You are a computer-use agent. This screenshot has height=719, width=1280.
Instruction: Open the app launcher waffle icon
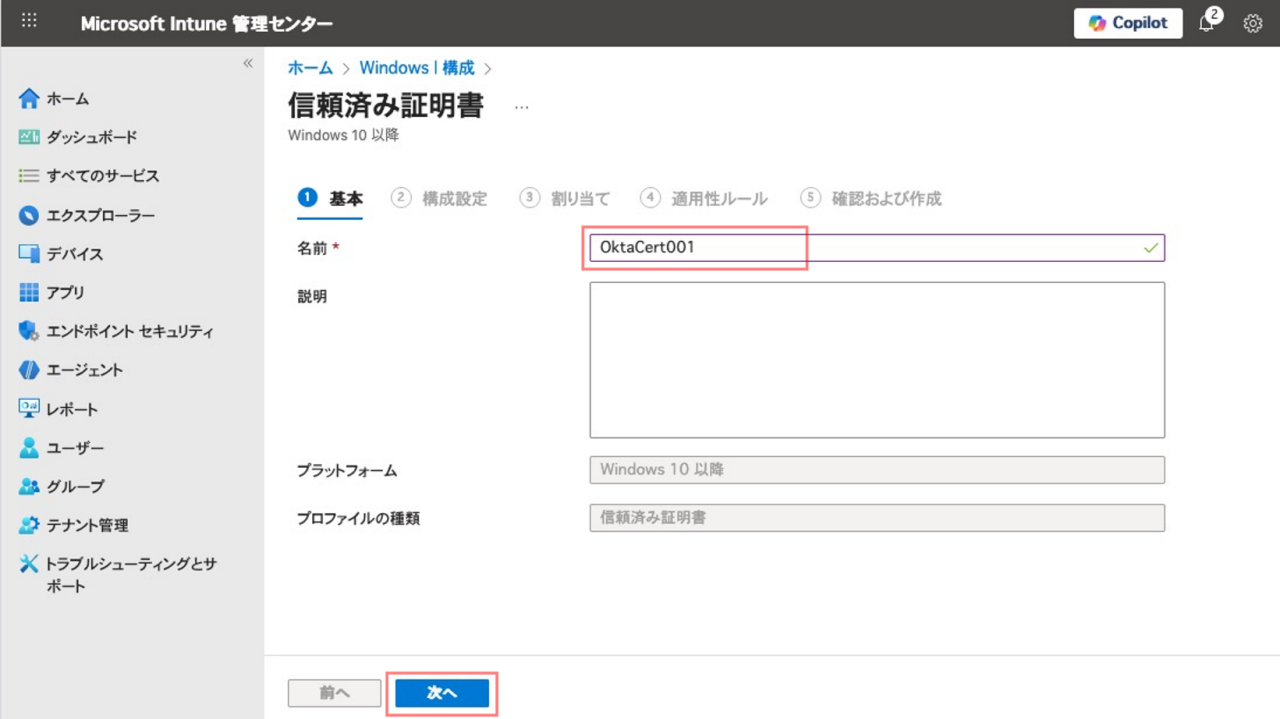click(x=29, y=21)
